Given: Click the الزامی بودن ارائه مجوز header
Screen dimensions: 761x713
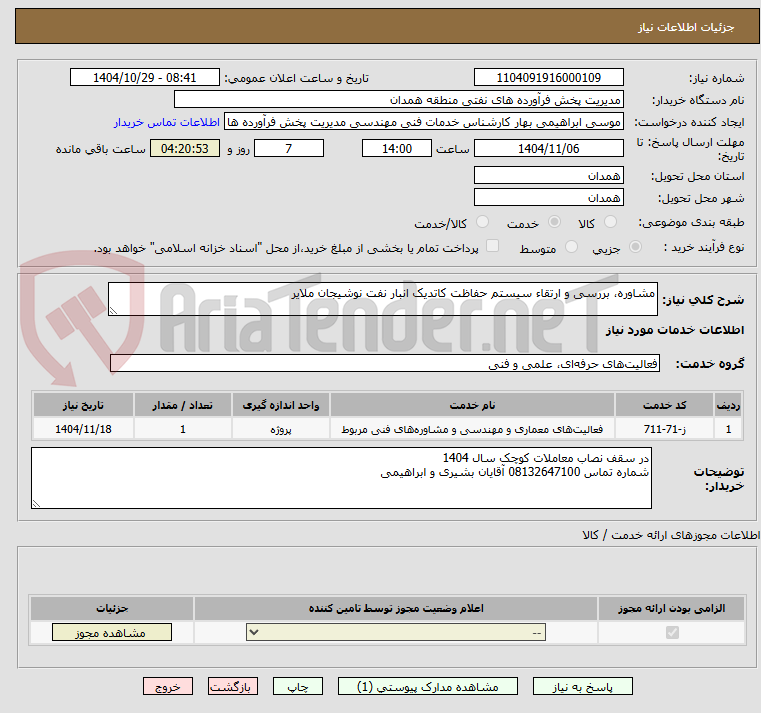Looking at the screenshot, I should [x=671, y=608].
